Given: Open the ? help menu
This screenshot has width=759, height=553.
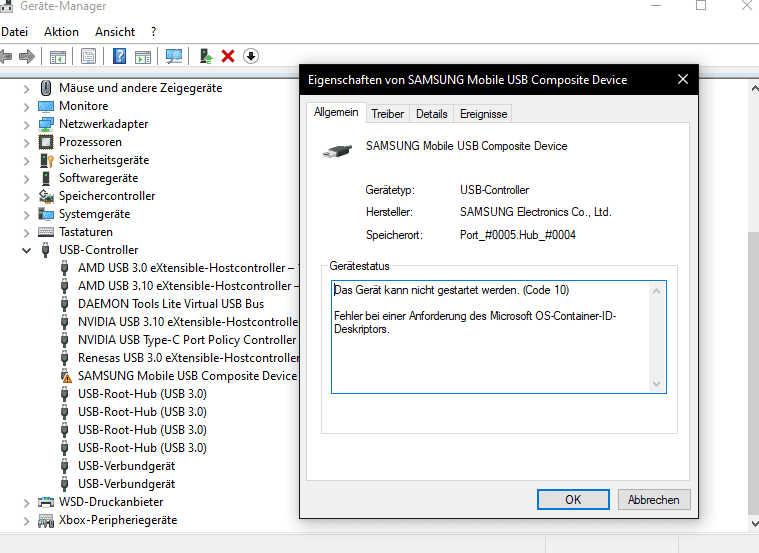Looking at the screenshot, I should coord(153,32).
